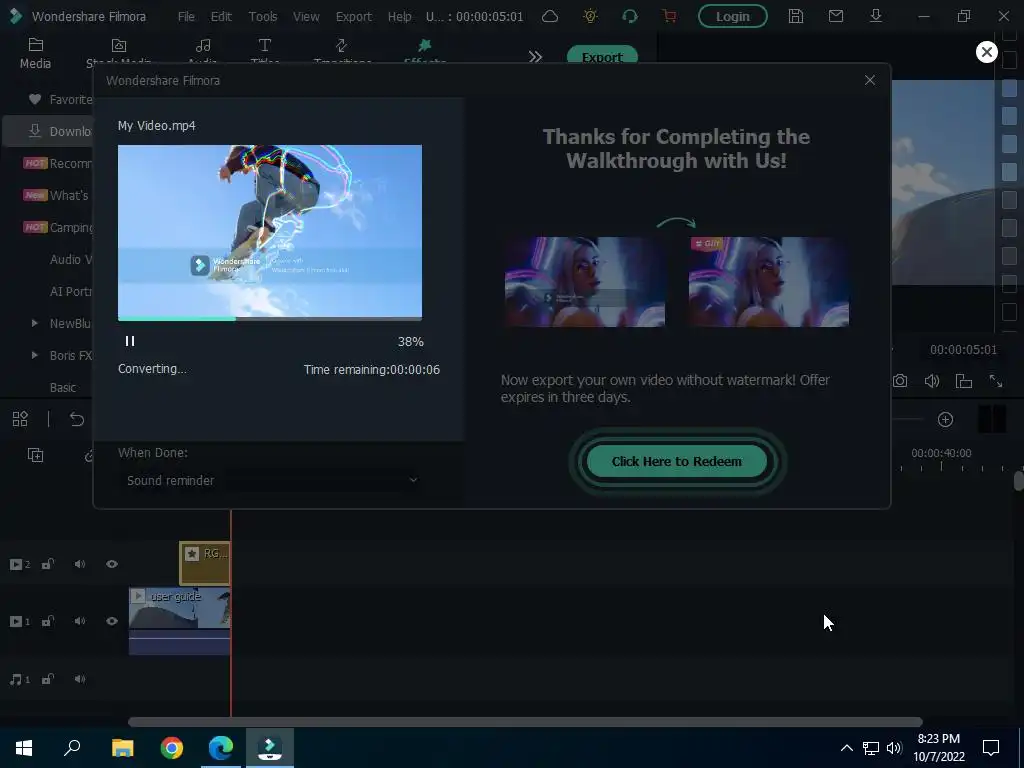This screenshot has height=768, width=1024.
Task: Click the undo arrow in timeline toolbar
Action: (x=76, y=419)
